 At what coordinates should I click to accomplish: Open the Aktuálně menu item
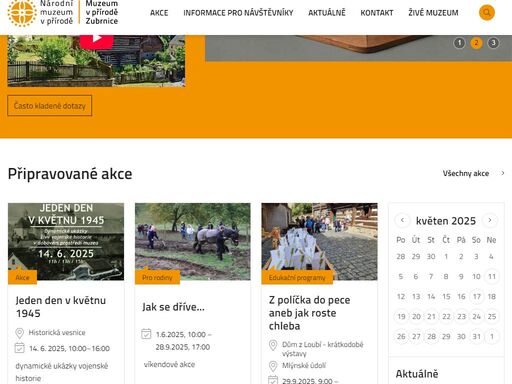(327, 13)
